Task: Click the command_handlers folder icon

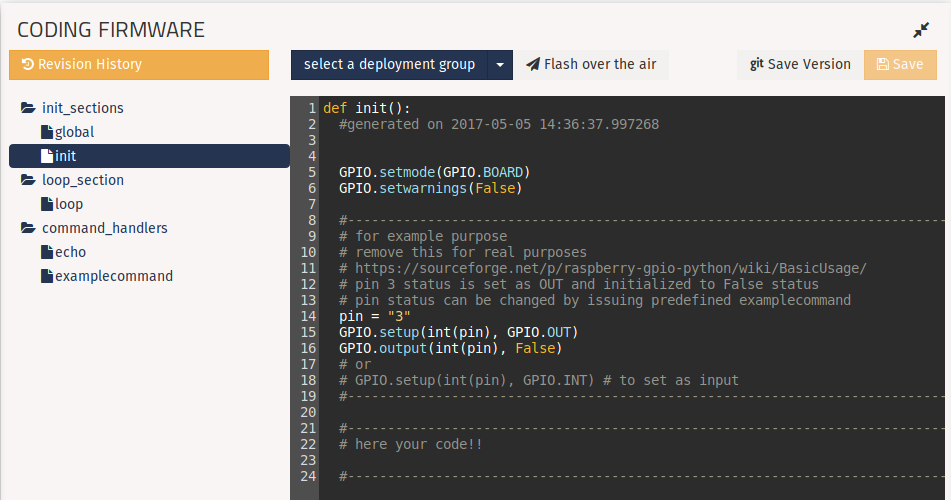Action: (28, 229)
